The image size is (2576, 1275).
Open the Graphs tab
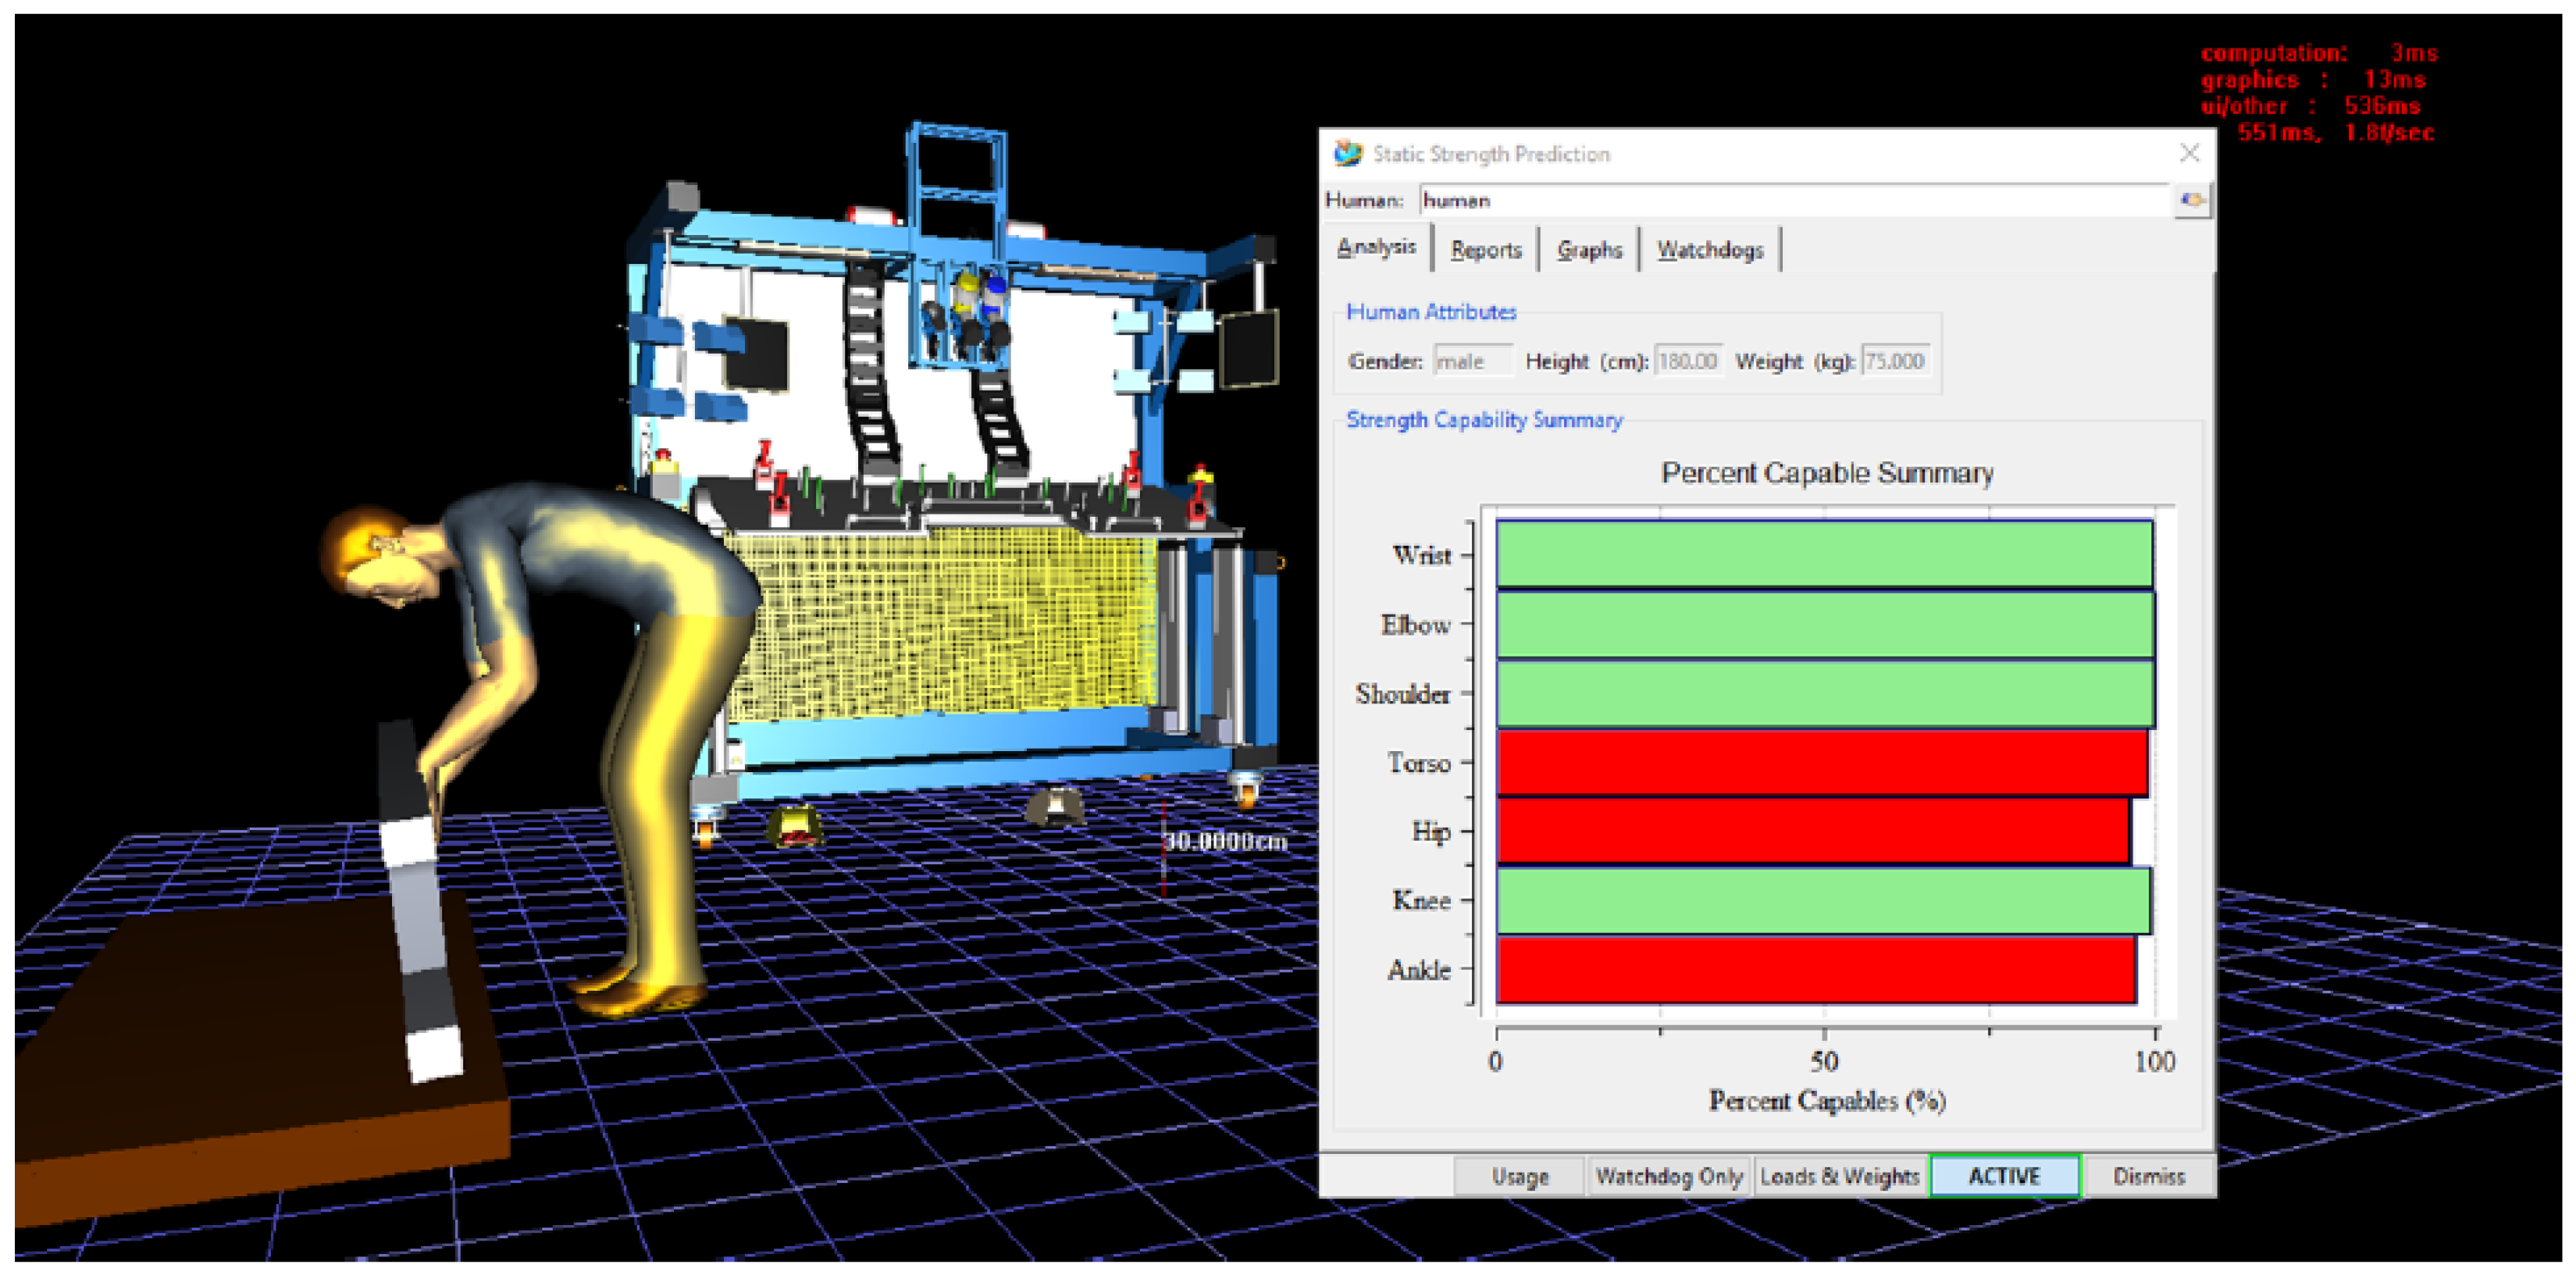(1589, 250)
